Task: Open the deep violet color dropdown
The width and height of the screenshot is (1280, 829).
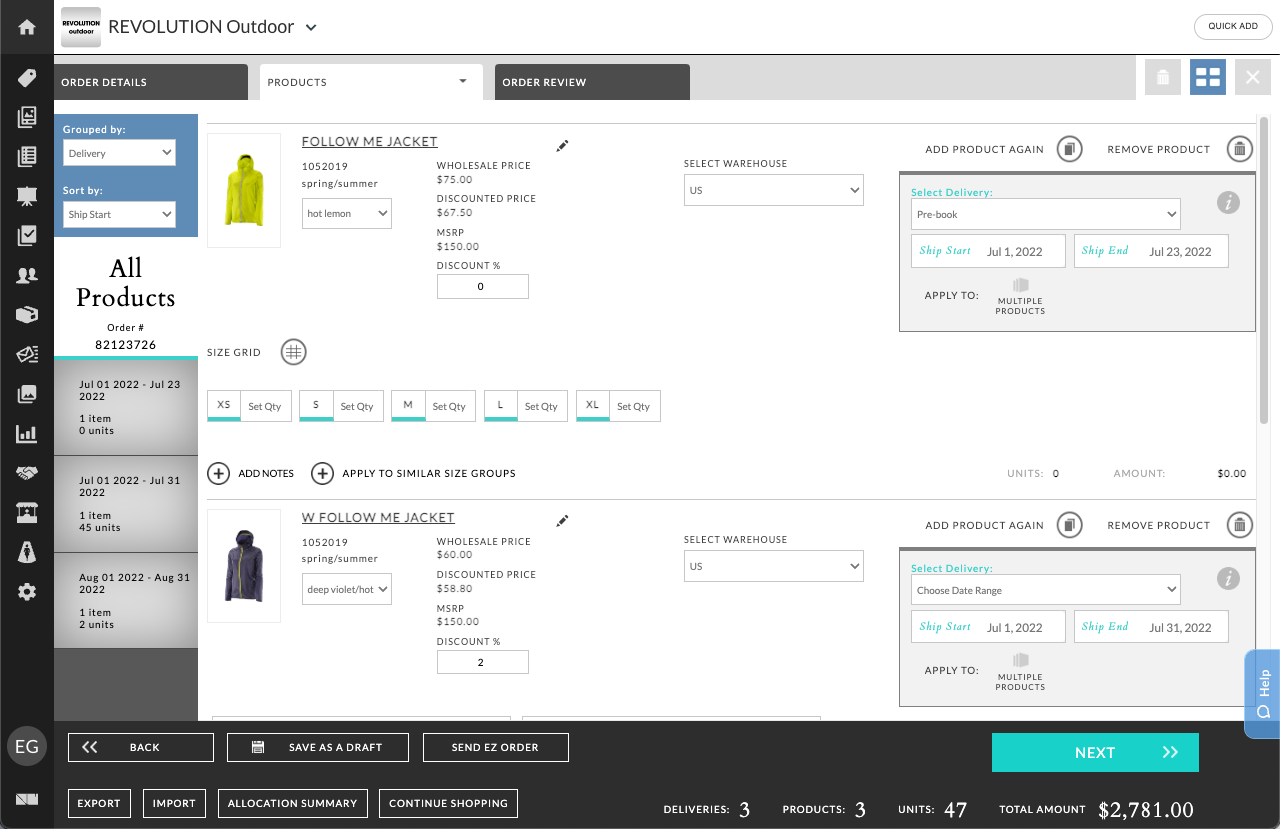Action: coord(347,589)
